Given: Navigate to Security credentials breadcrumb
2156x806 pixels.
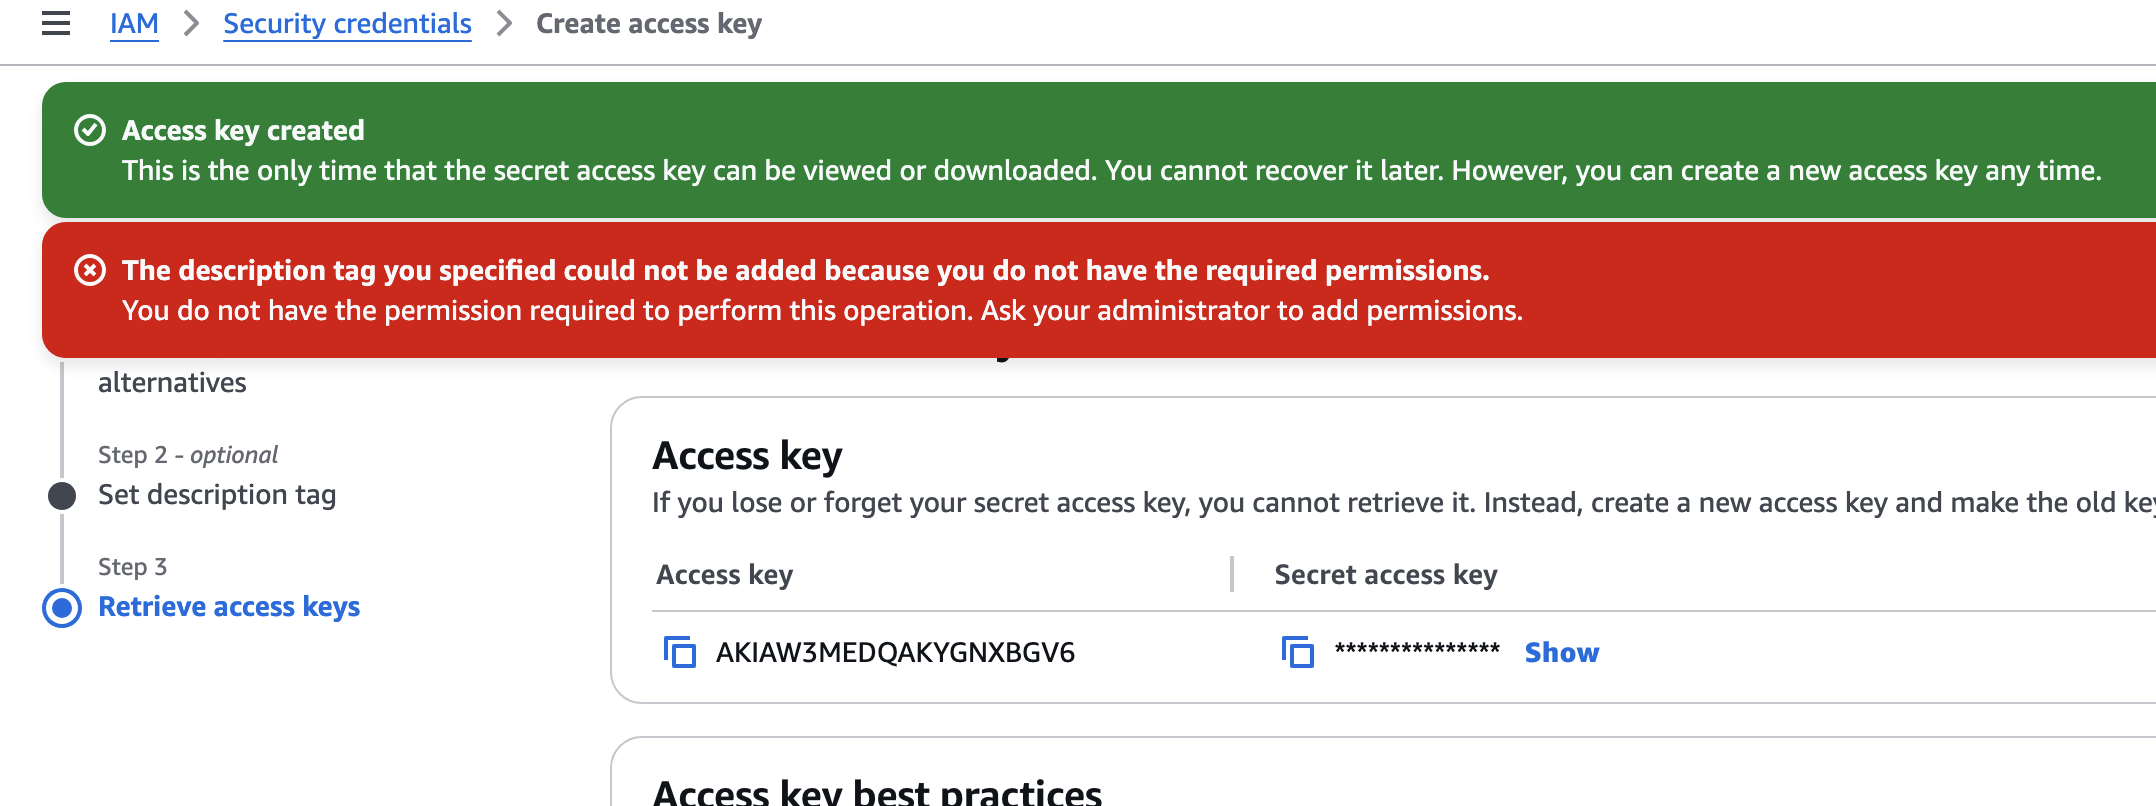Looking at the screenshot, I should 347,23.
